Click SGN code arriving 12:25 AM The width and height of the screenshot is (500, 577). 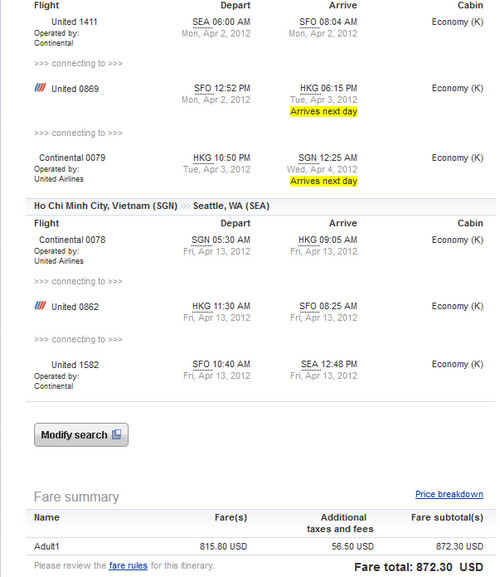pyautogui.click(x=308, y=158)
